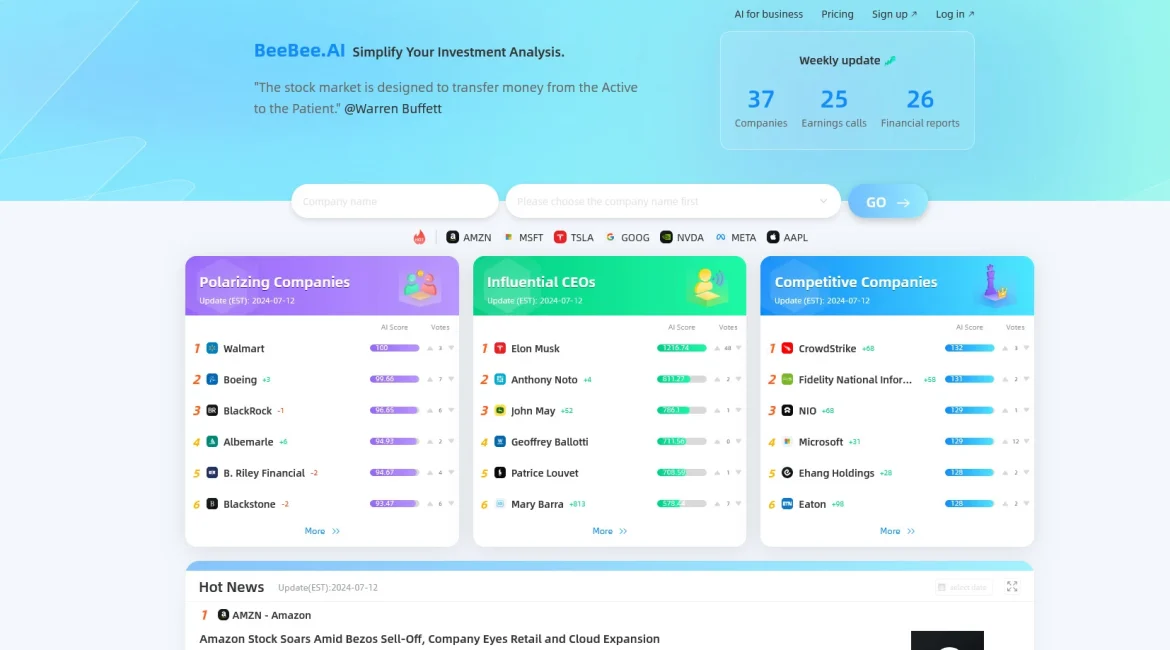
Task: Click the Mary Barra company icon
Action: click(500, 504)
